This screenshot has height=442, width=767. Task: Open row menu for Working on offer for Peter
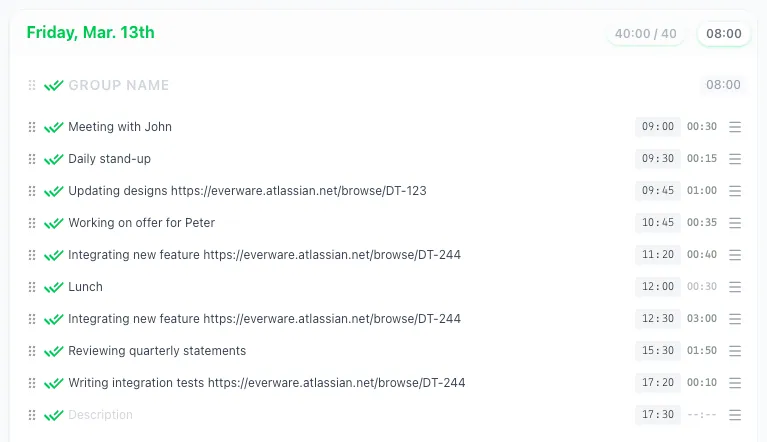coord(735,223)
